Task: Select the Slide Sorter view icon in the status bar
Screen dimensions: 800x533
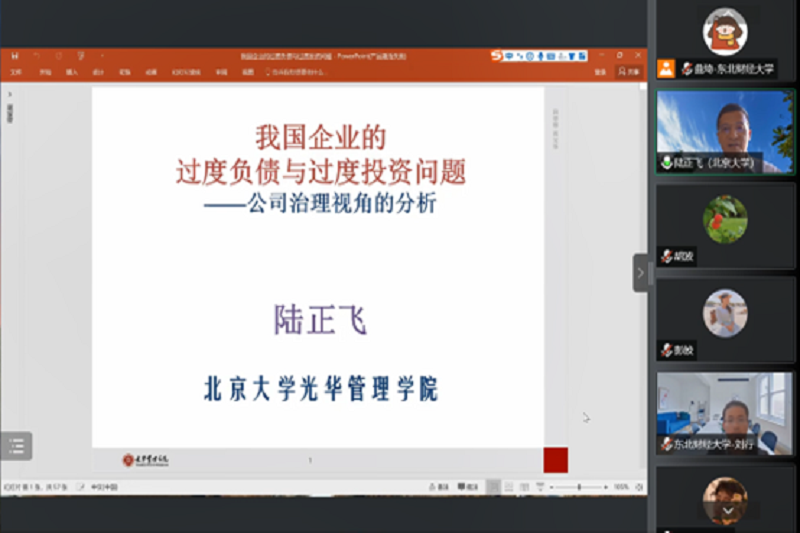Action: [509, 487]
